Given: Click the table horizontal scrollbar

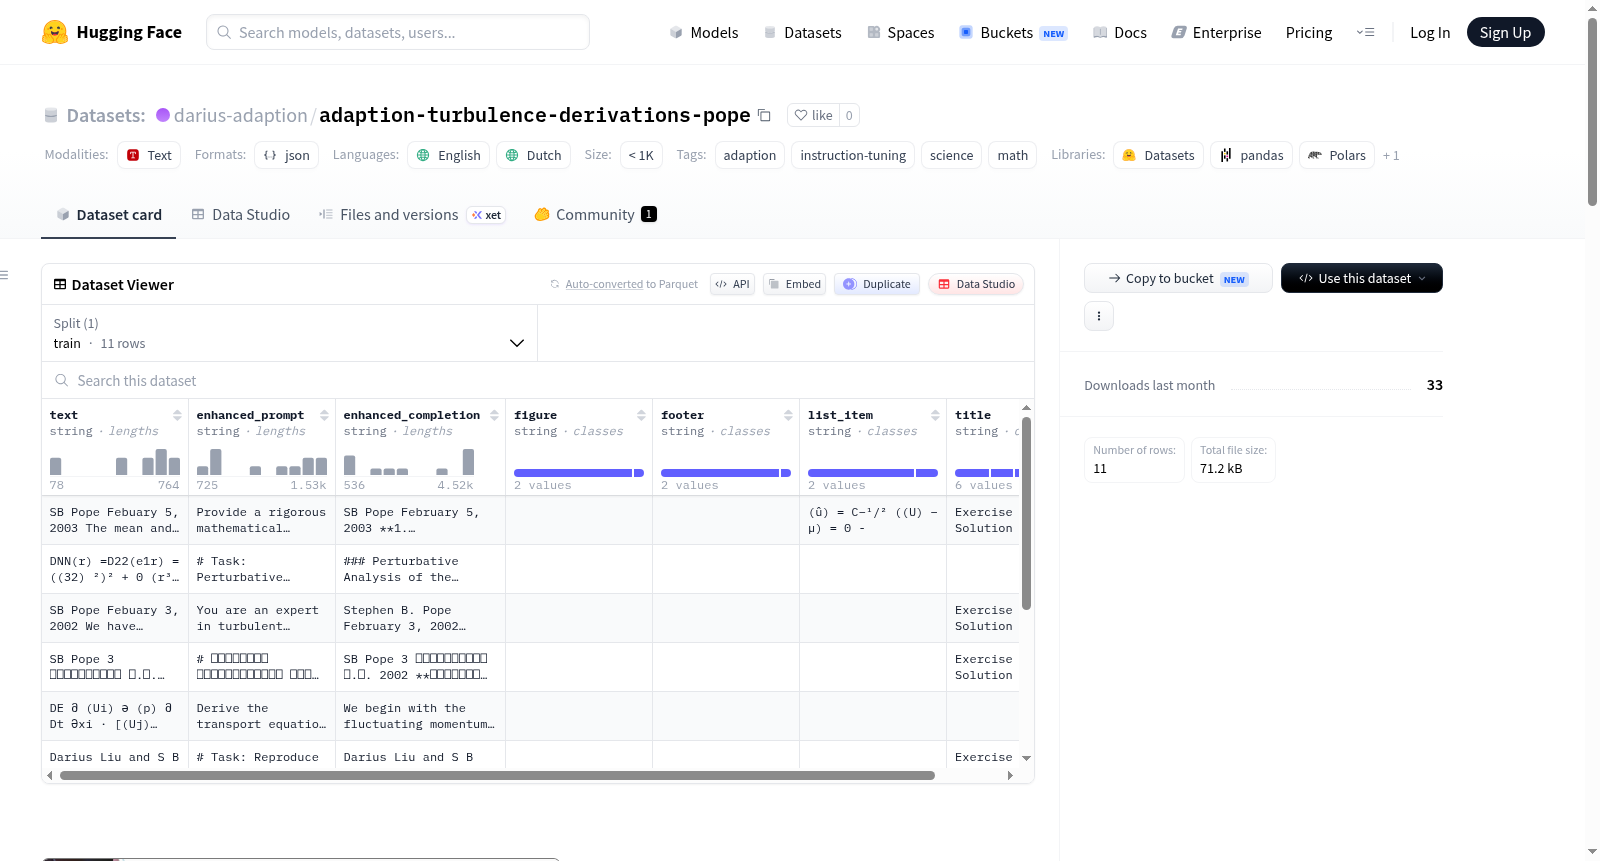Looking at the screenshot, I should tap(497, 775).
